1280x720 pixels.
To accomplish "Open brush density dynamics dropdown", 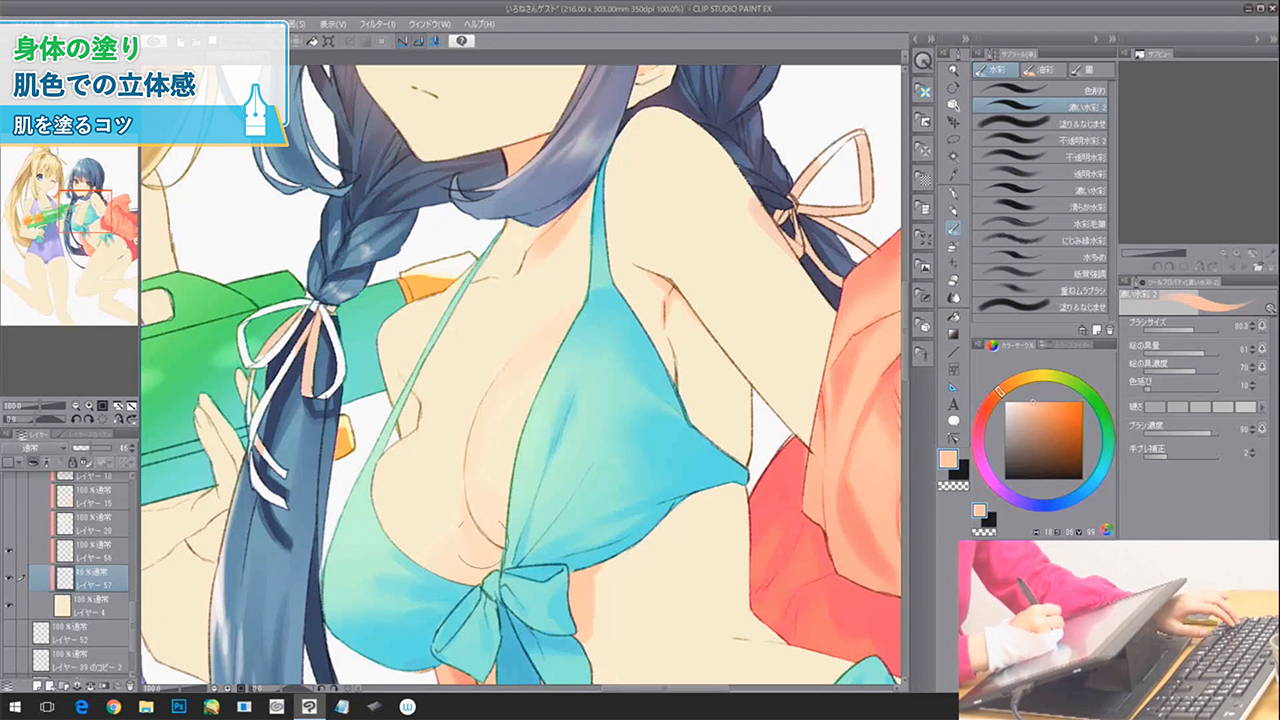I will point(1262,429).
